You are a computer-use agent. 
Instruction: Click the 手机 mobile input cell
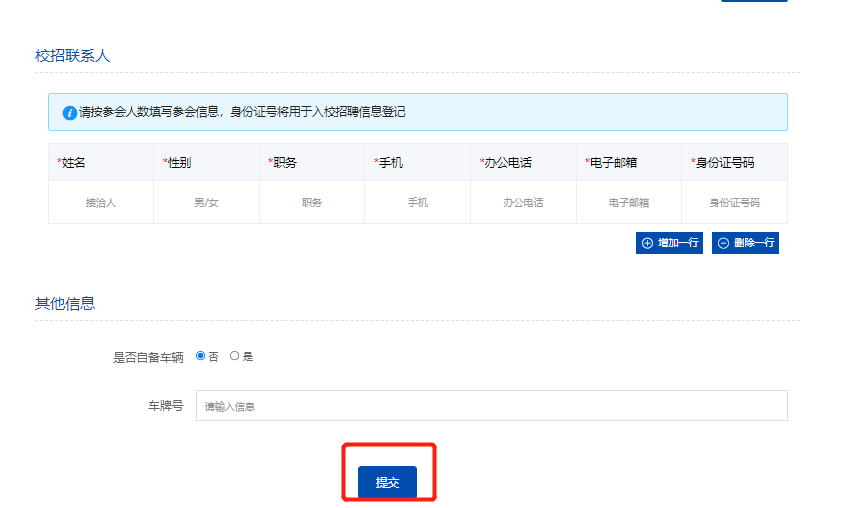click(x=417, y=202)
